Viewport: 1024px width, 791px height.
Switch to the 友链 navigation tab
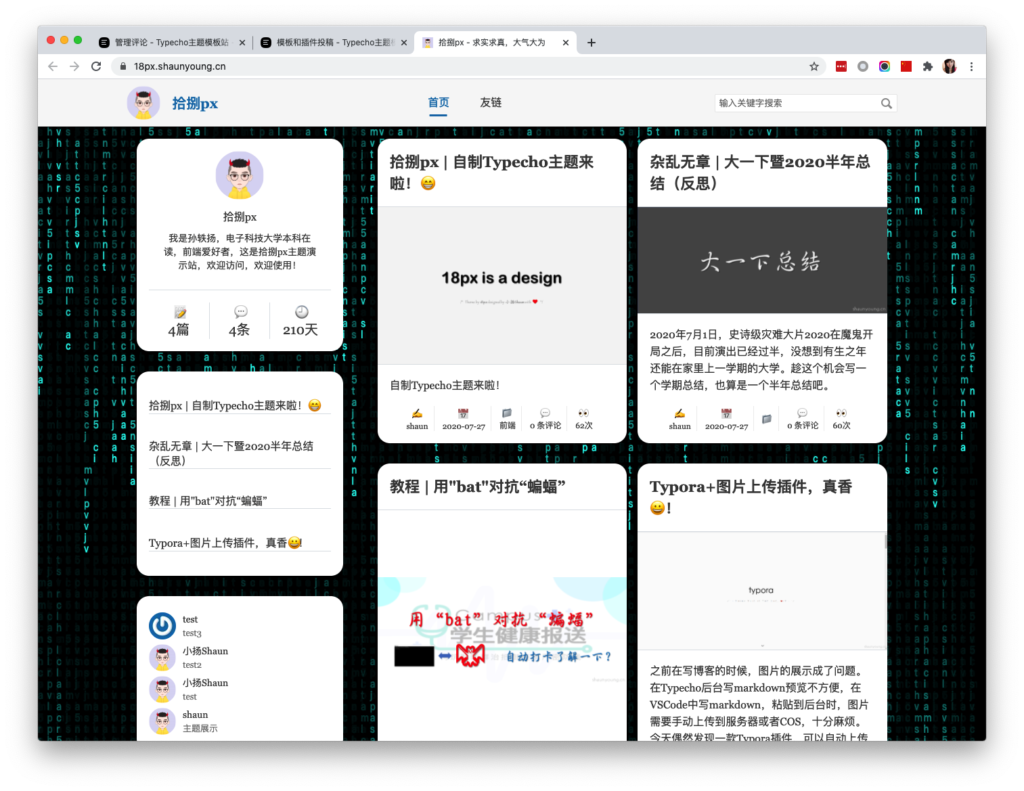pos(490,102)
